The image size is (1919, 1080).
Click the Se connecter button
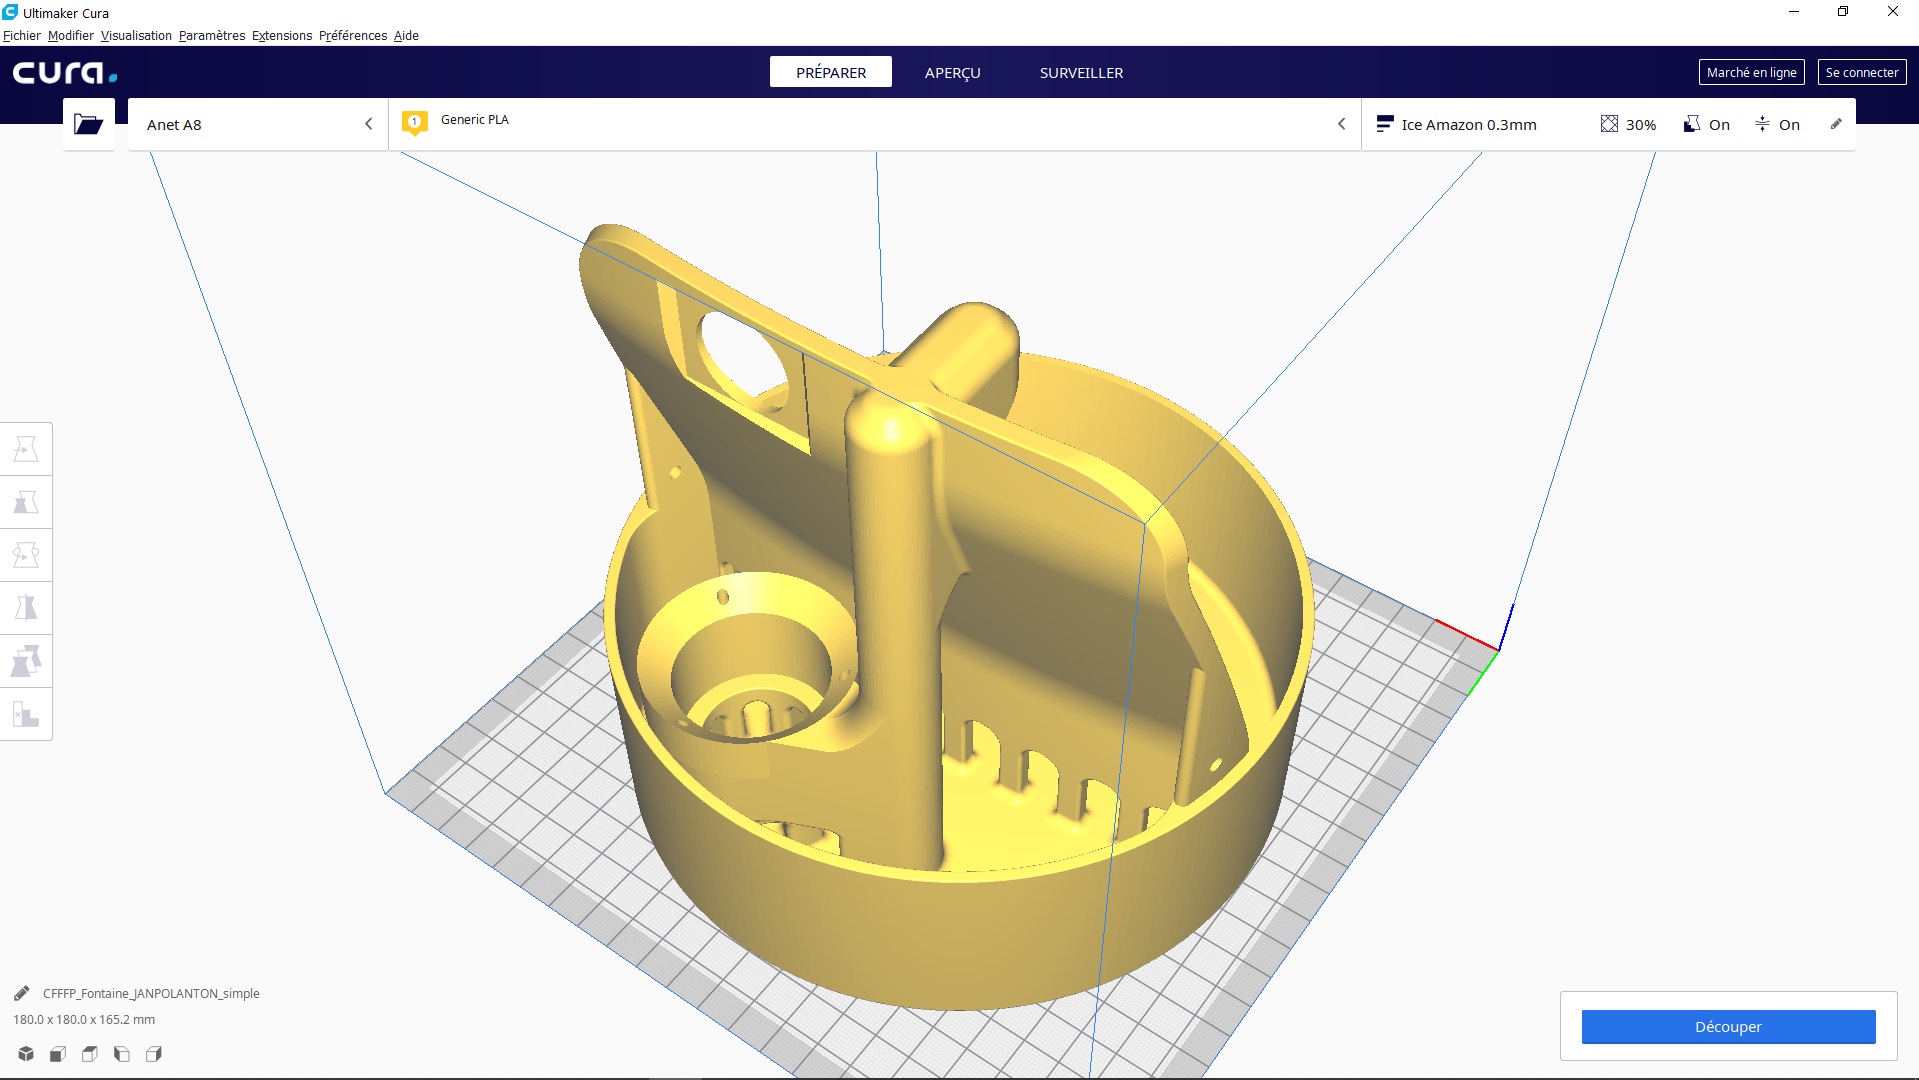[x=1861, y=72]
